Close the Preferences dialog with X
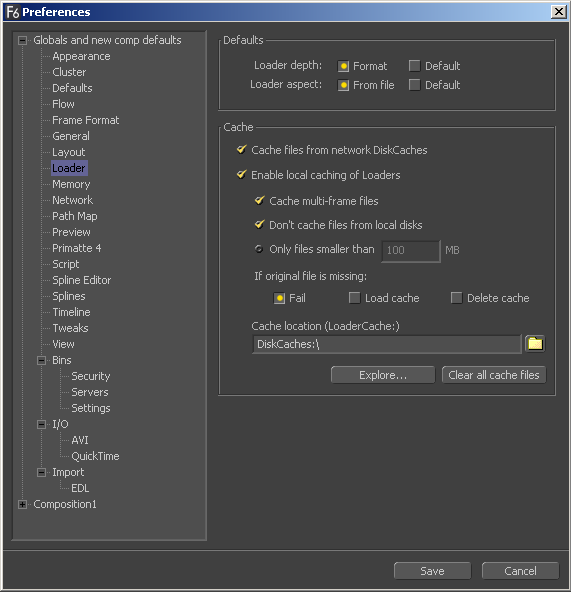 pyautogui.click(x=559, y=12)
